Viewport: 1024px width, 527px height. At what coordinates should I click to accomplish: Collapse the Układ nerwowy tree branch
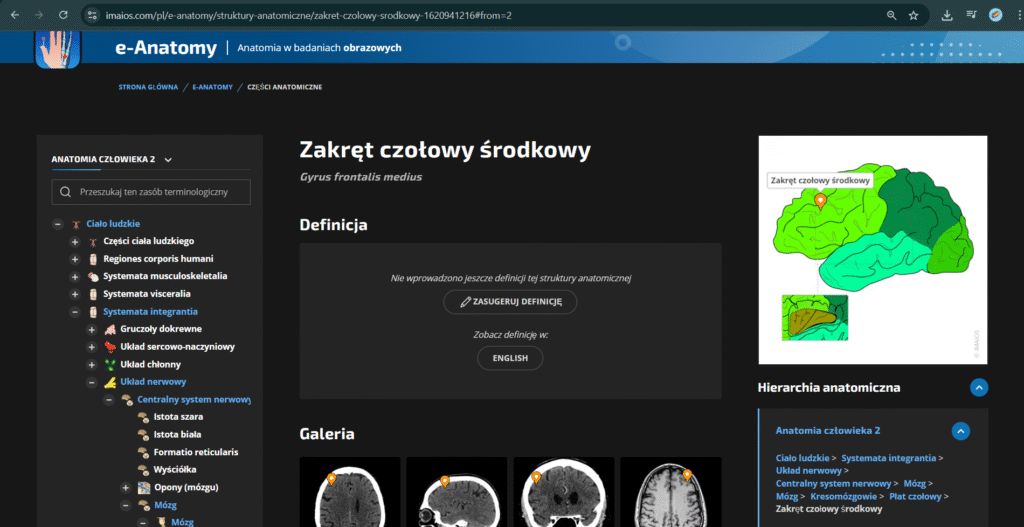point(92,382)
